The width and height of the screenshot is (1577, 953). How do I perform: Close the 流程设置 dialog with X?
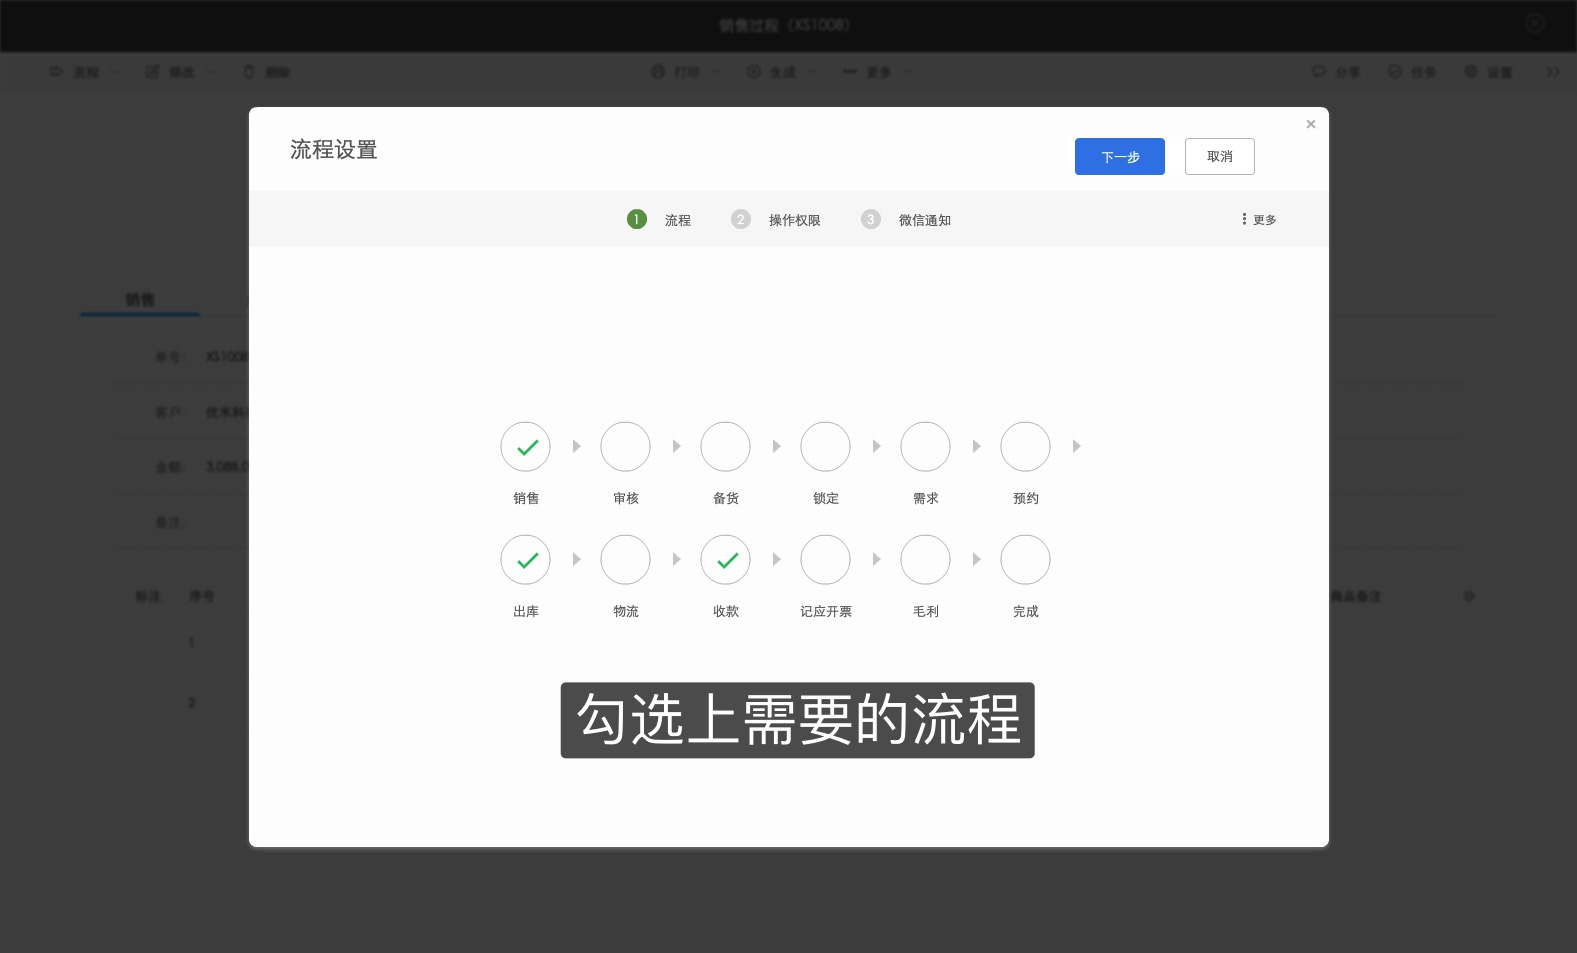[x=1310, y=124]
